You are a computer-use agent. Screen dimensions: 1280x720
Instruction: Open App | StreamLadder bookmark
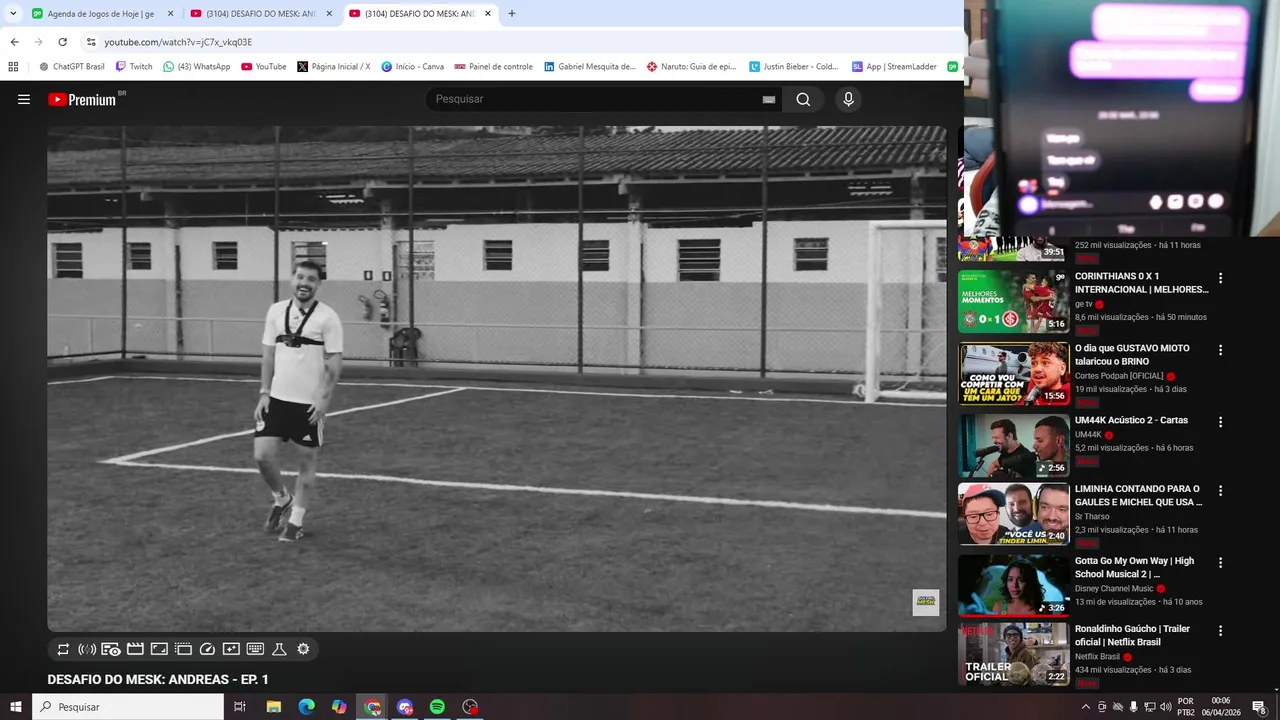tap(894, 67)
